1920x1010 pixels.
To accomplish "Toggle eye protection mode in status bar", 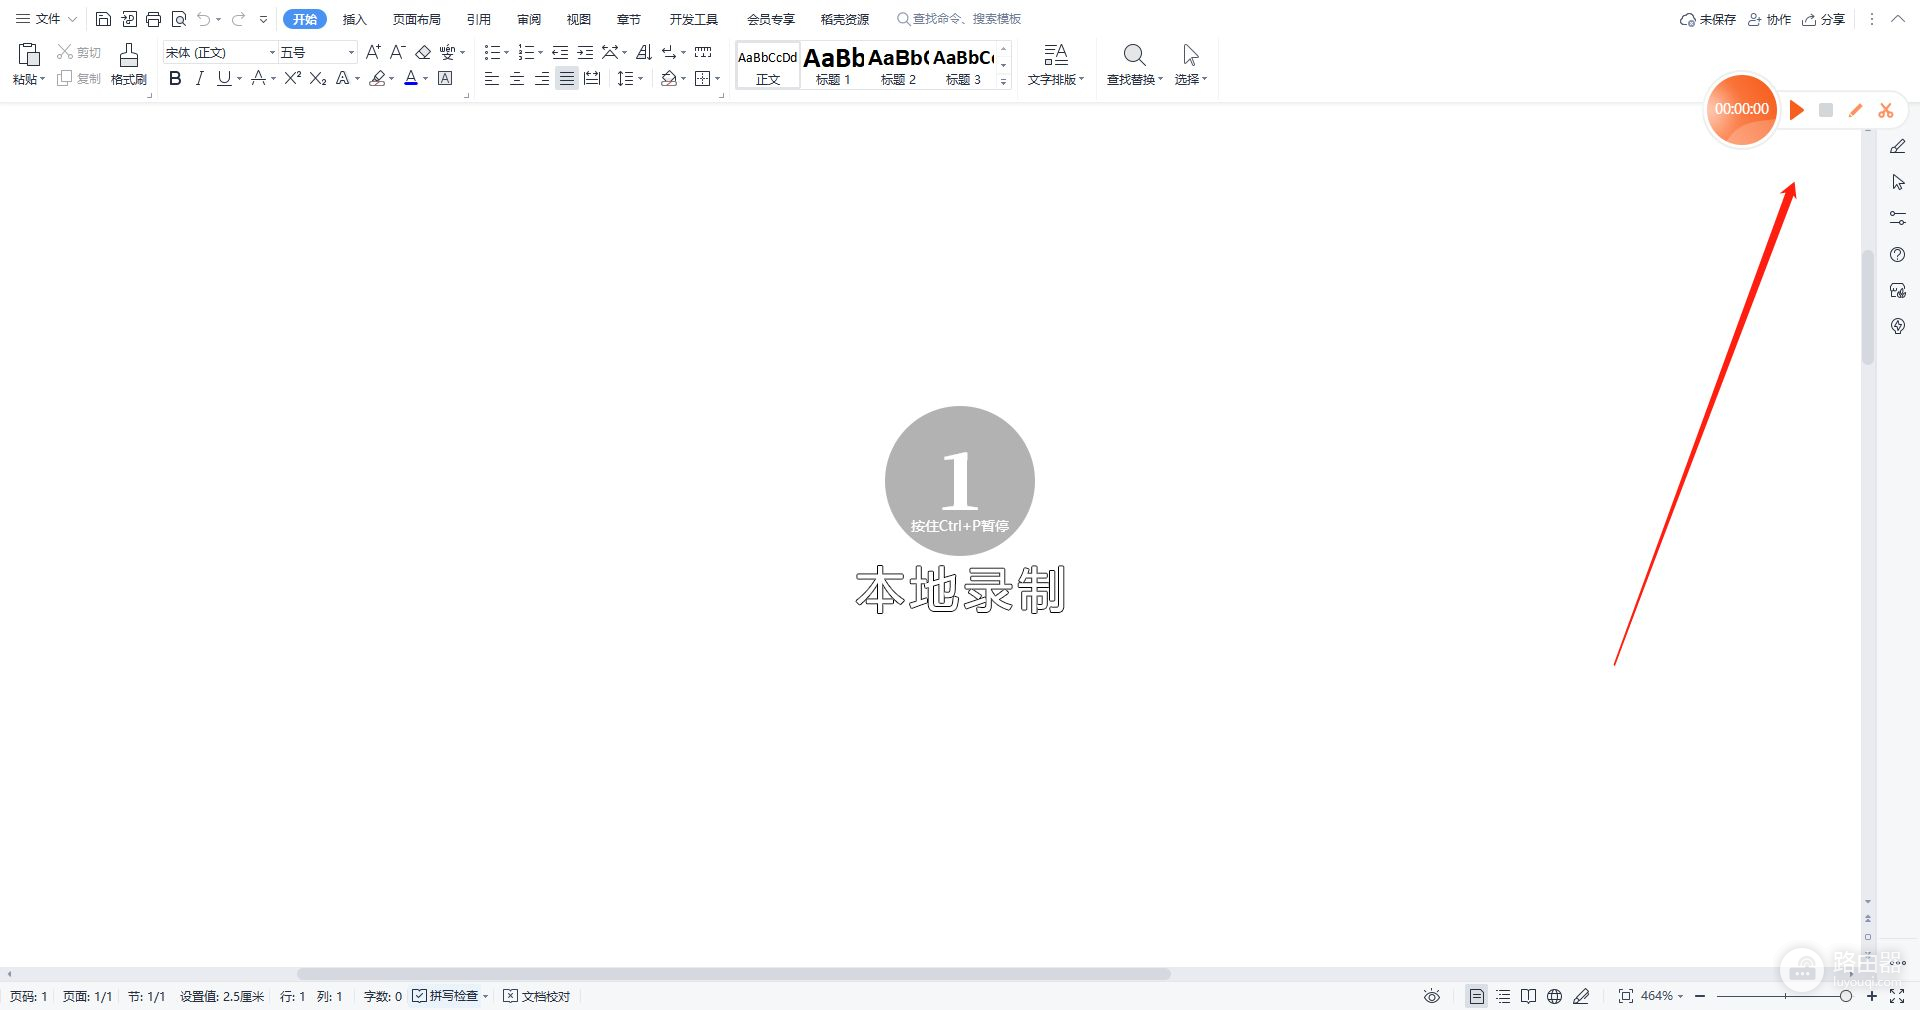I will 1432,996.
